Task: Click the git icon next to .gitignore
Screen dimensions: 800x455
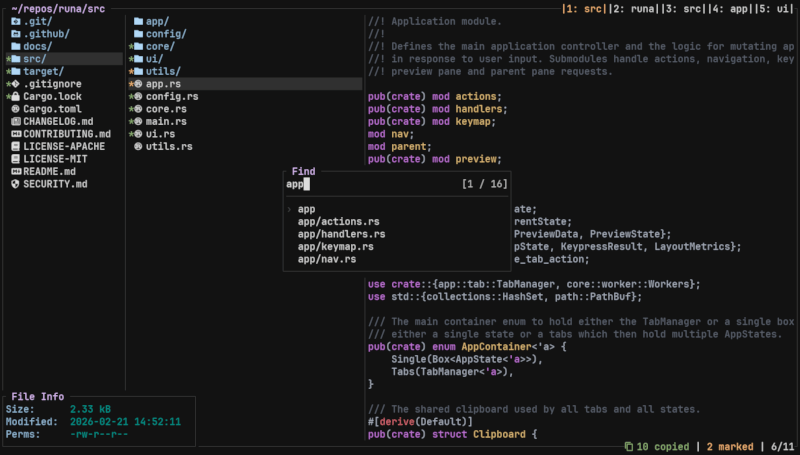Action: (x=16, y=84)
